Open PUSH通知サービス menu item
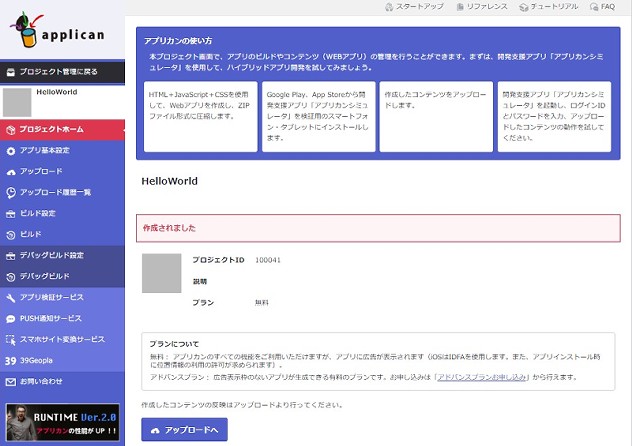This screenshot has height=446, width=632. click(62, 318)
